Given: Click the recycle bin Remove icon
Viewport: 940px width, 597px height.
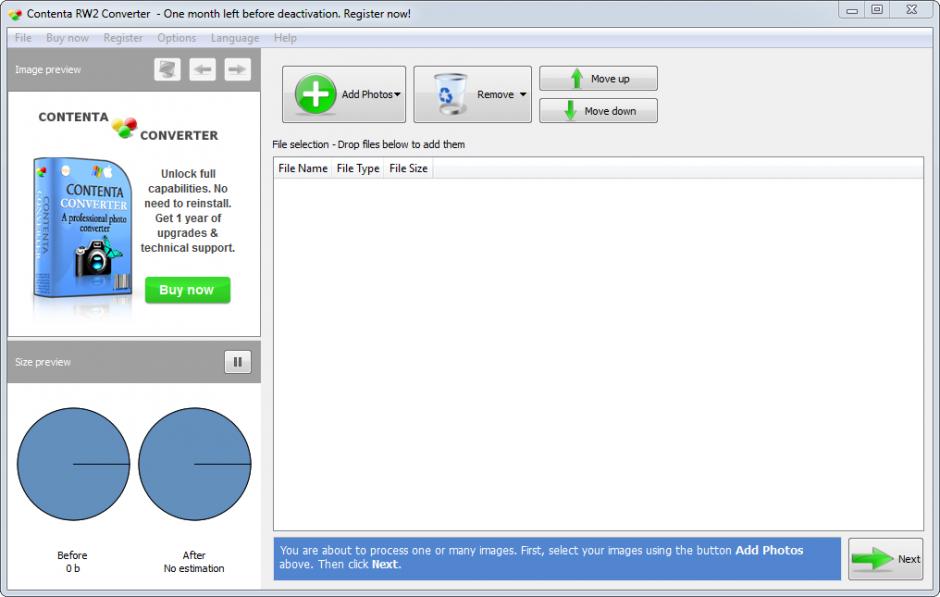Looking at the screenshot, I should (x=450, y=94).
